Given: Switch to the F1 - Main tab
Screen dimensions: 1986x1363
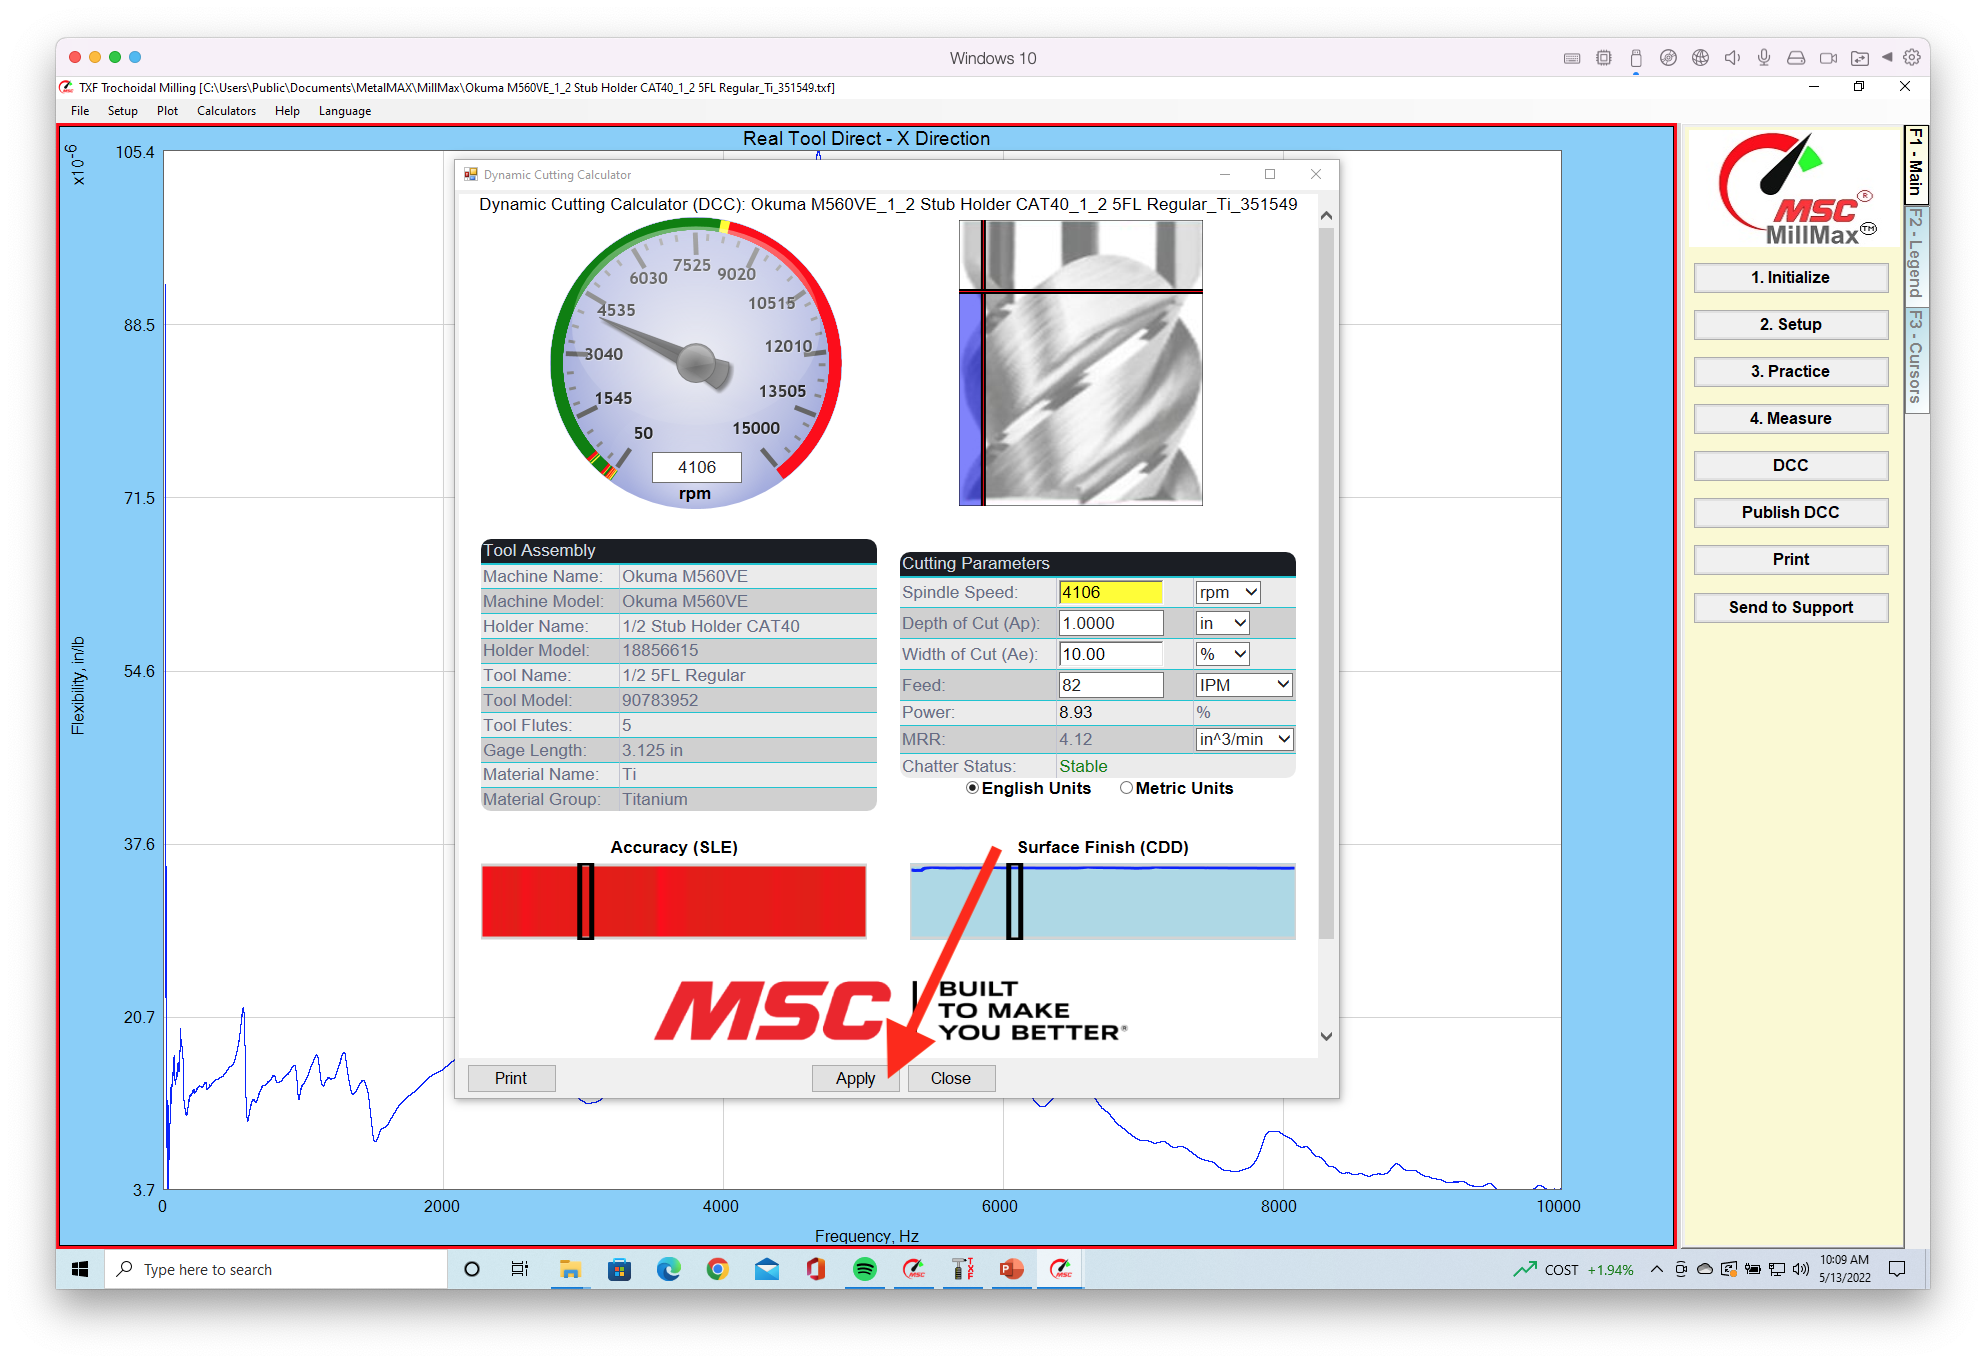Looking at the screenshot, I should (x=1916, y=163).
